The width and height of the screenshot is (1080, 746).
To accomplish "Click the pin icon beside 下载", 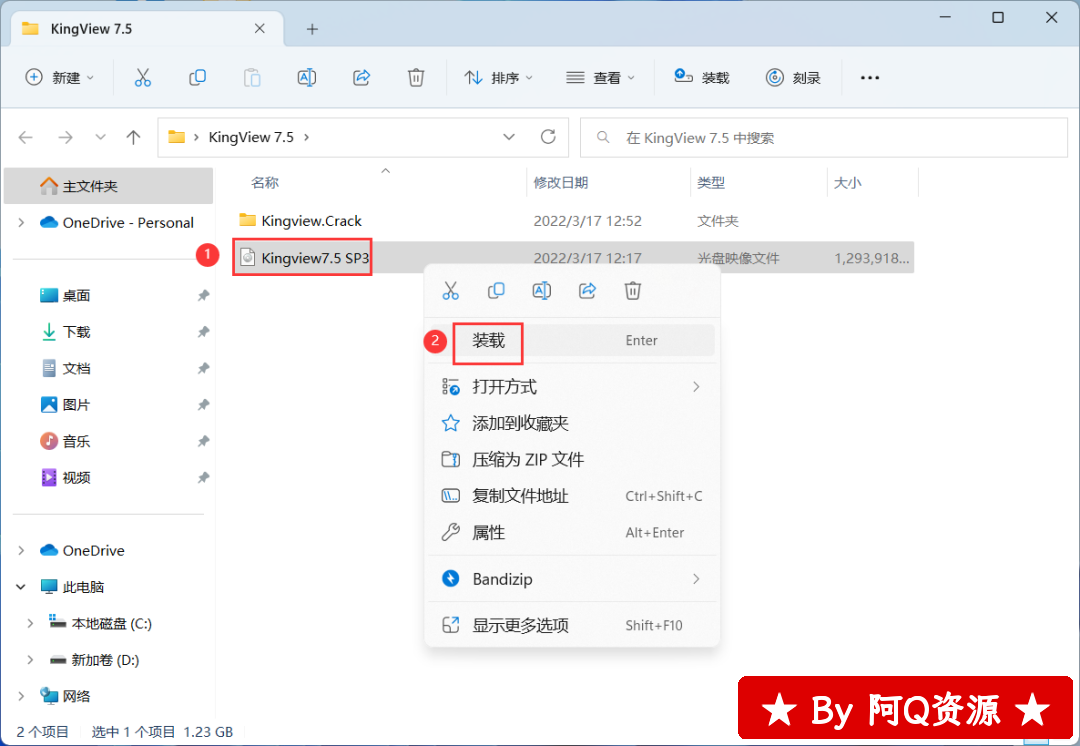I will (x=203, y=332).
